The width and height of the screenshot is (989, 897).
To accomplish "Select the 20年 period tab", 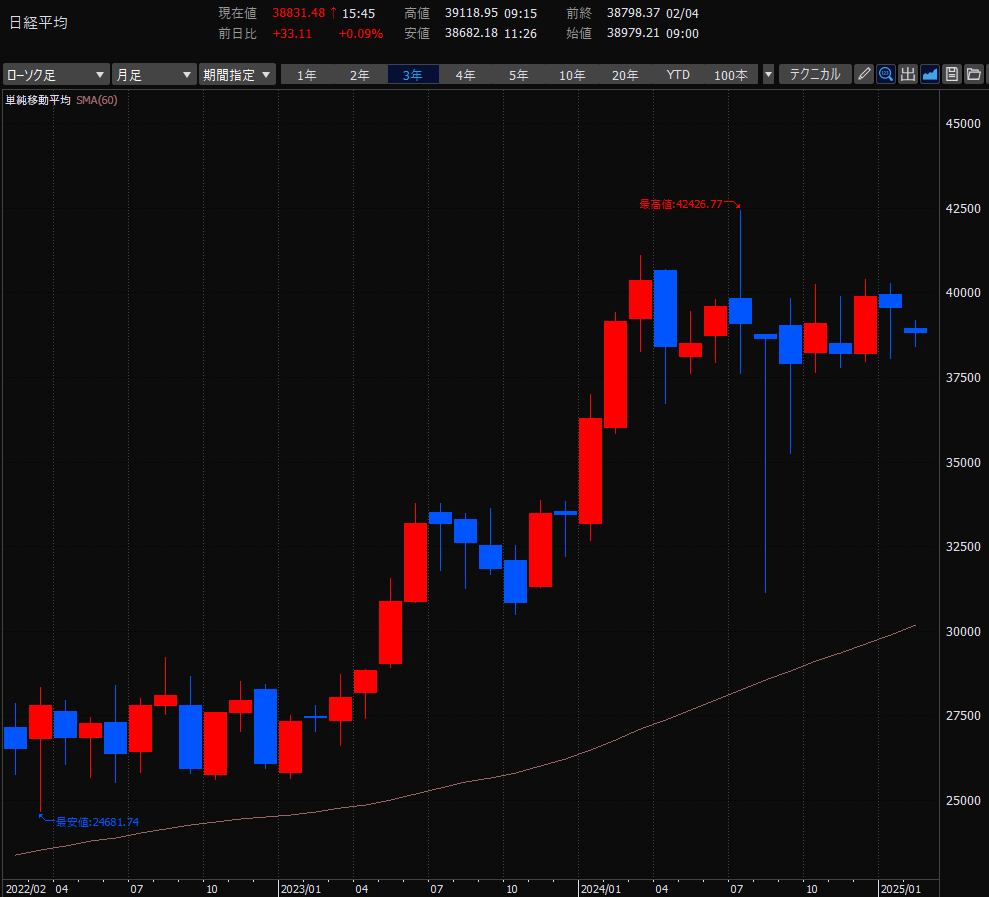I will (625, 75).
